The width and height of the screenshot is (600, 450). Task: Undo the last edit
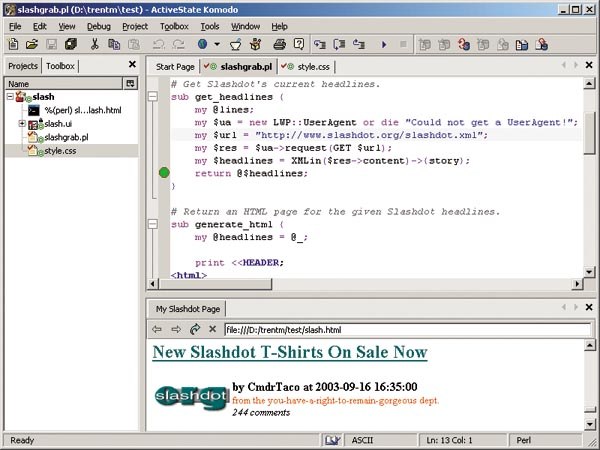(158, 44)
